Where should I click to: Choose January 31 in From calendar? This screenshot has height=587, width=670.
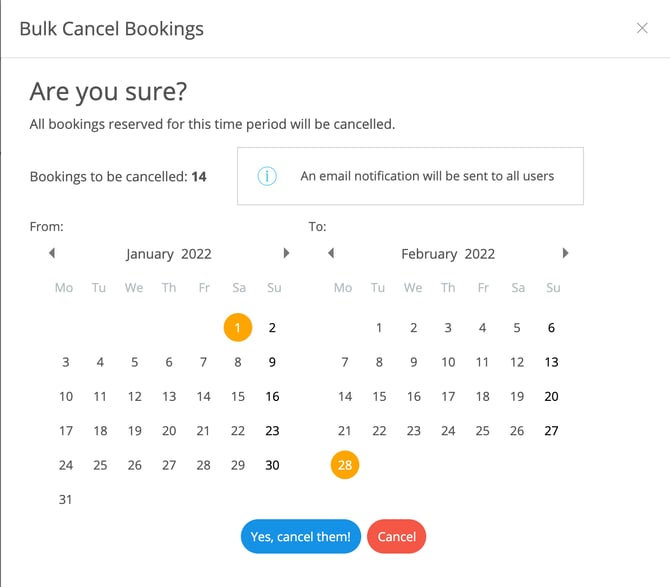coord(66,500)
